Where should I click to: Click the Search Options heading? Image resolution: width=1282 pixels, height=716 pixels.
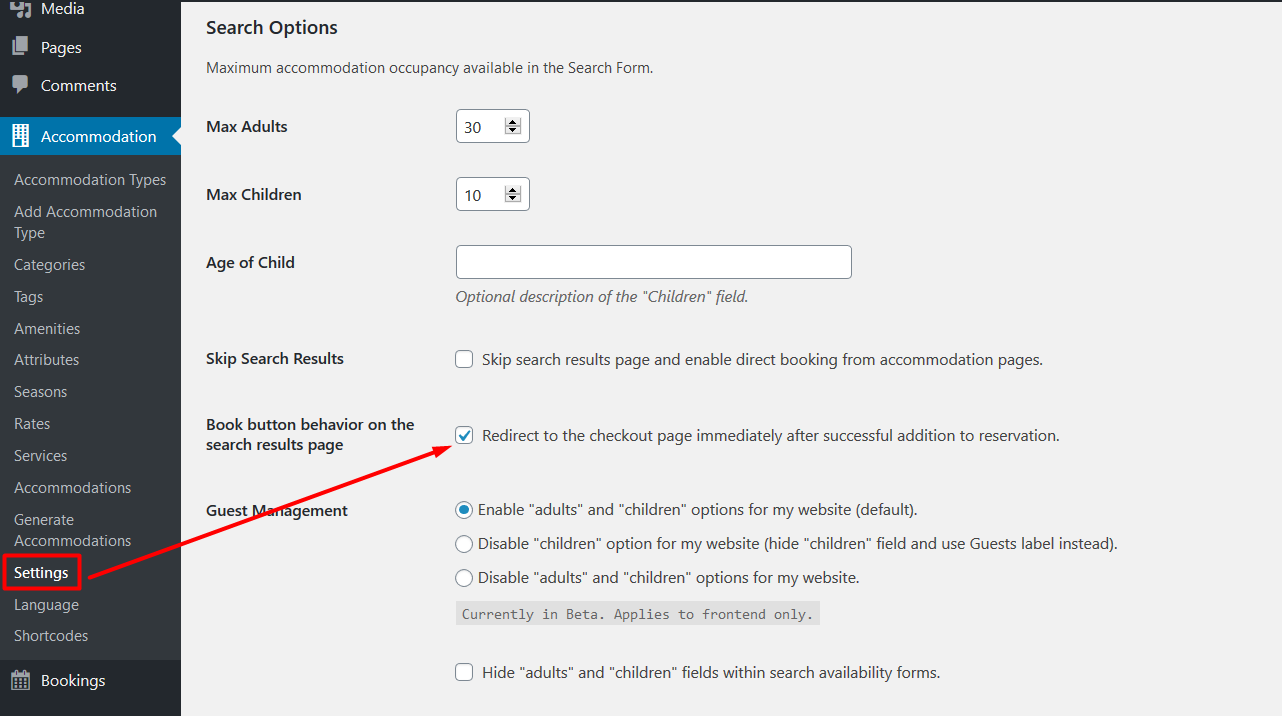pos(272,28)
